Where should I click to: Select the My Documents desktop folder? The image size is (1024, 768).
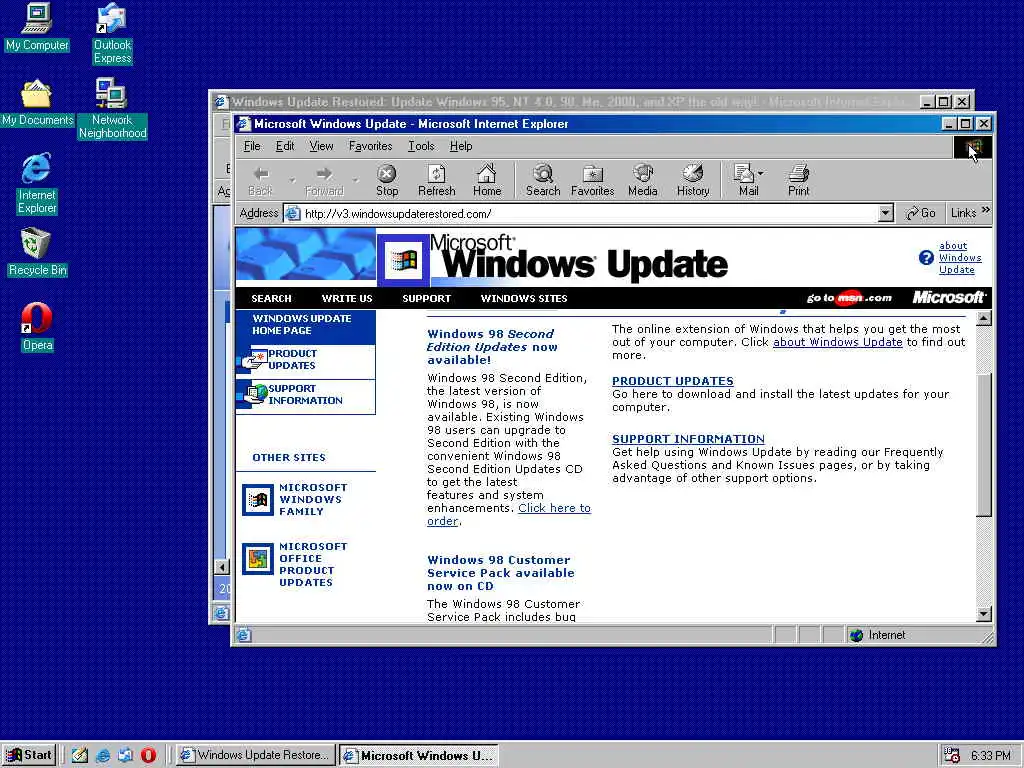[x=37, y=103]
